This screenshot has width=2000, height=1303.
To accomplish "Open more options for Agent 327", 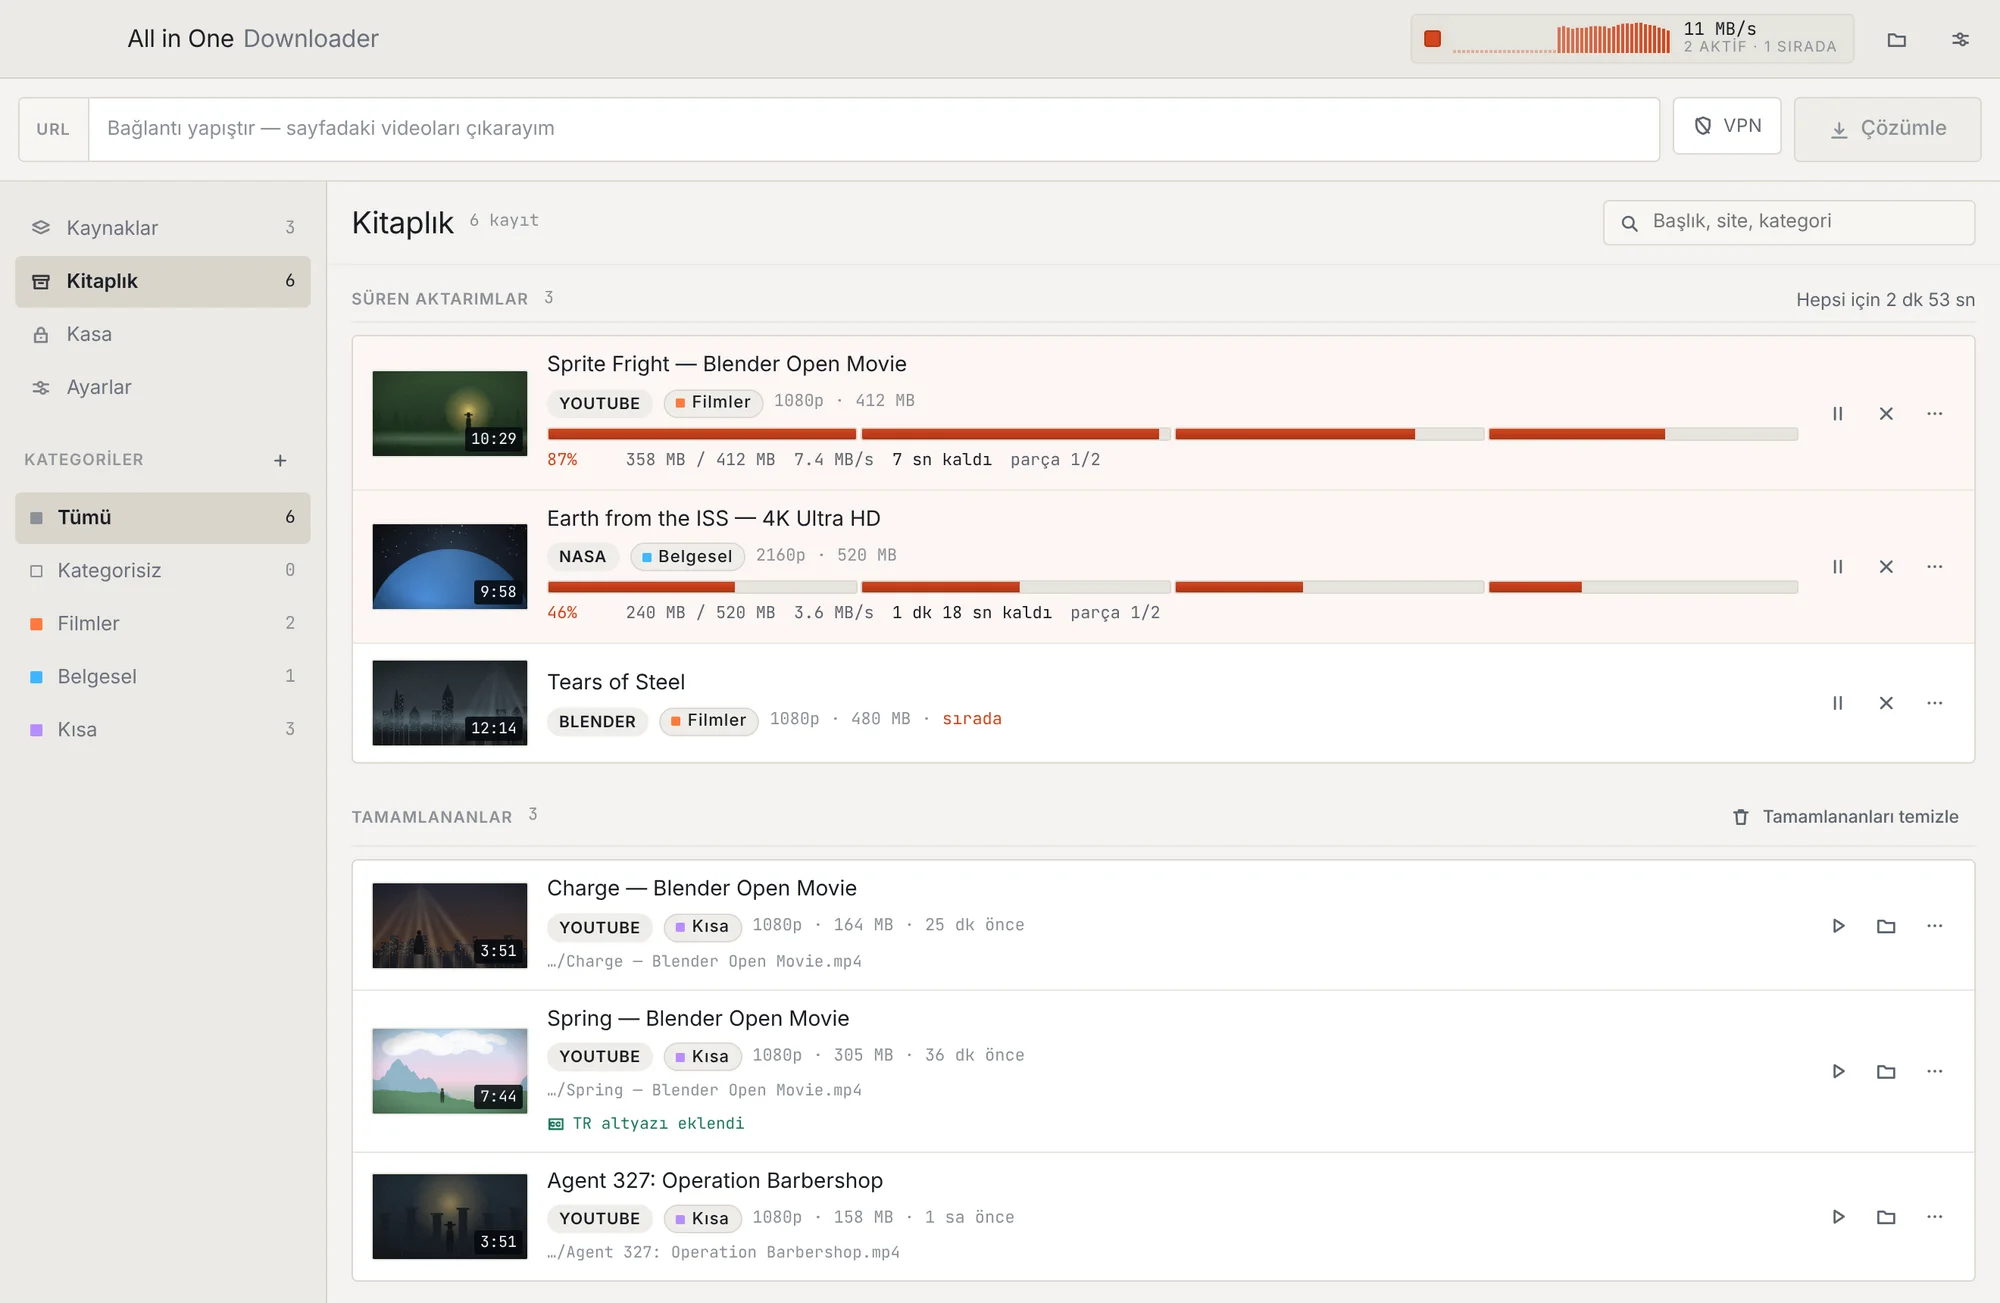I will click(x=1935, y=1217).
